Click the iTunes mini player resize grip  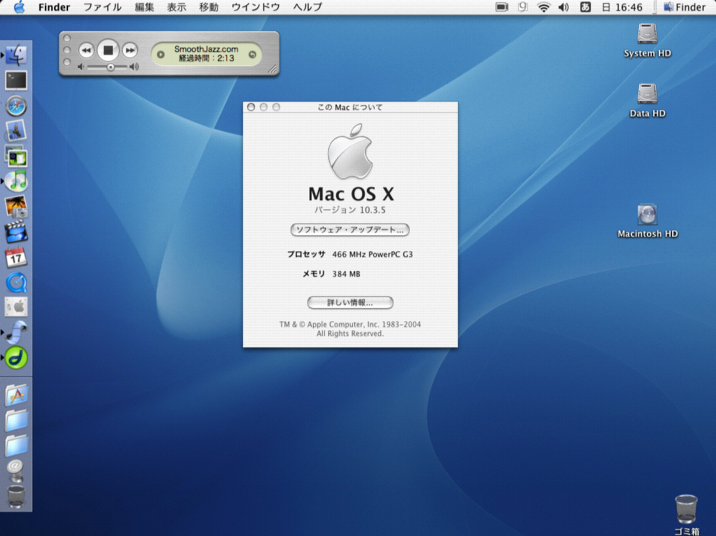click(272, 69)
